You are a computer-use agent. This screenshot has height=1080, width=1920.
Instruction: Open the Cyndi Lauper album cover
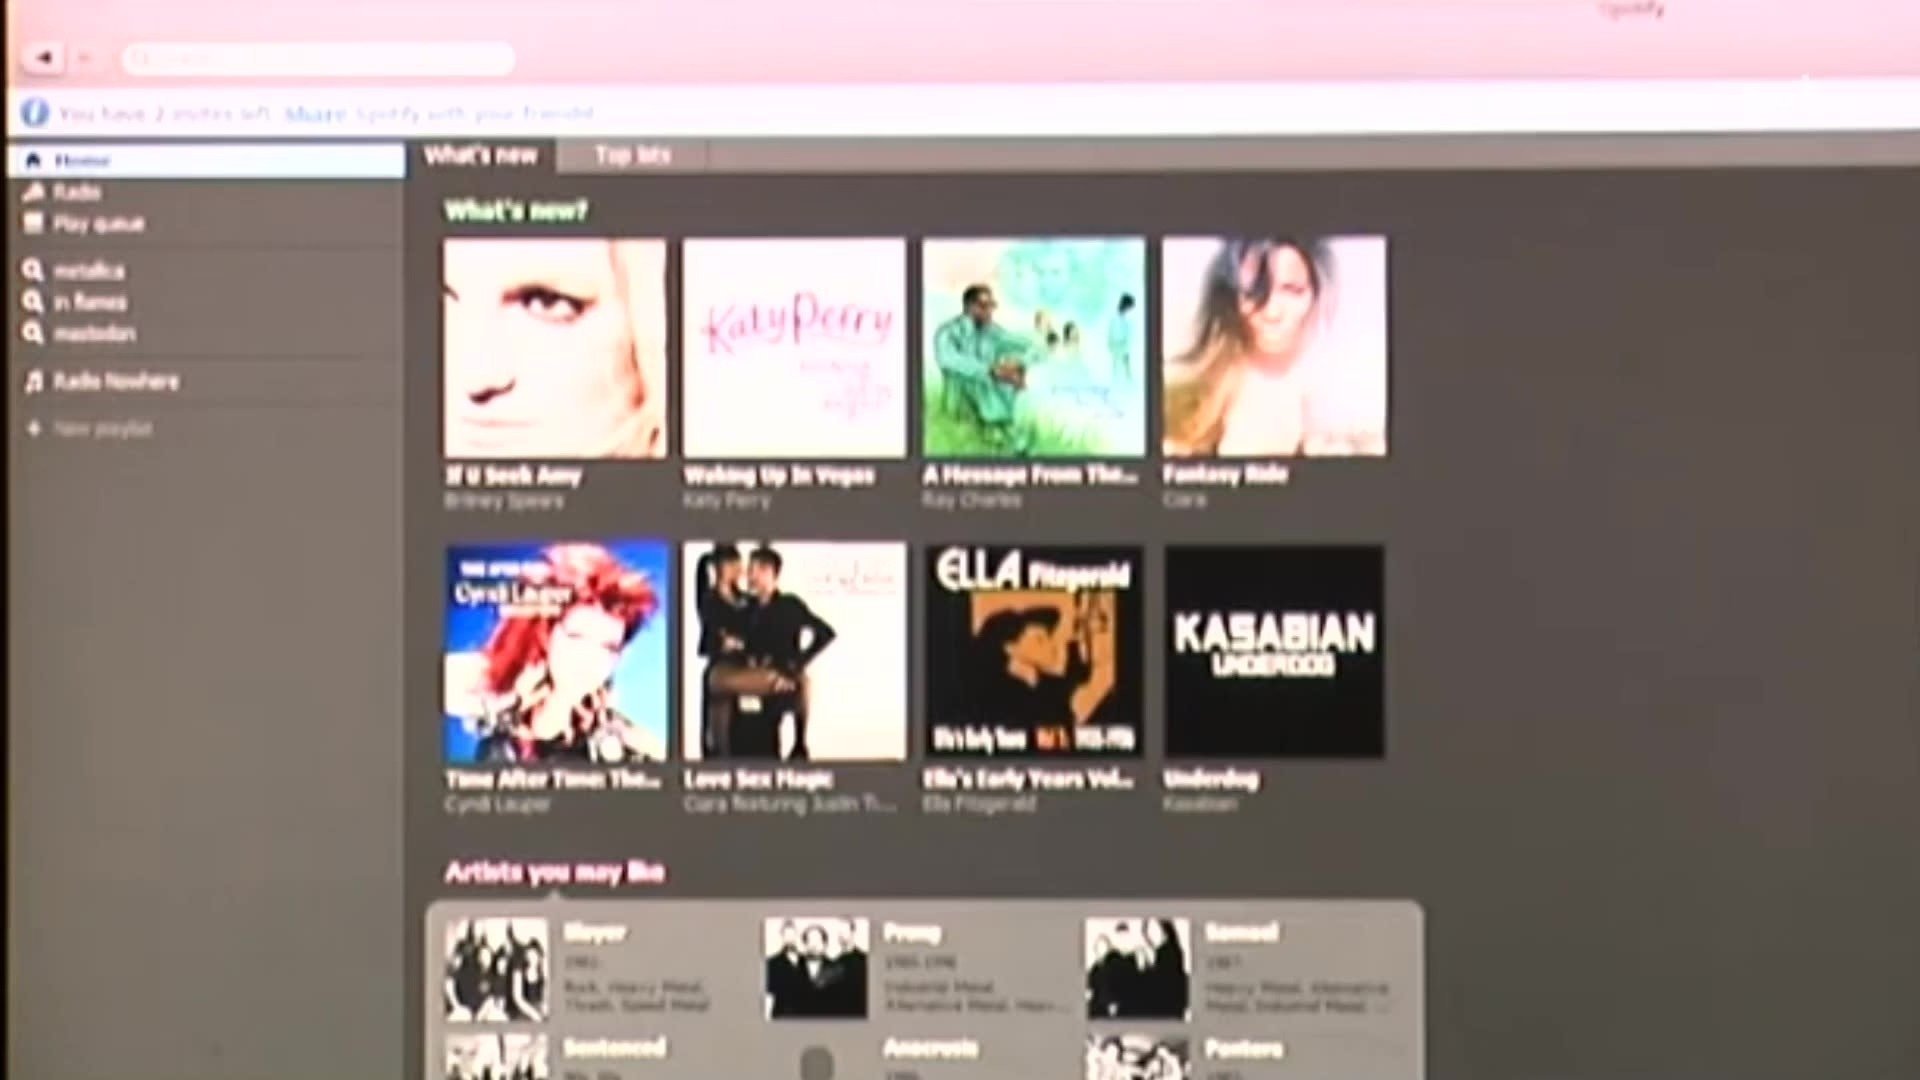pos(556,652)
